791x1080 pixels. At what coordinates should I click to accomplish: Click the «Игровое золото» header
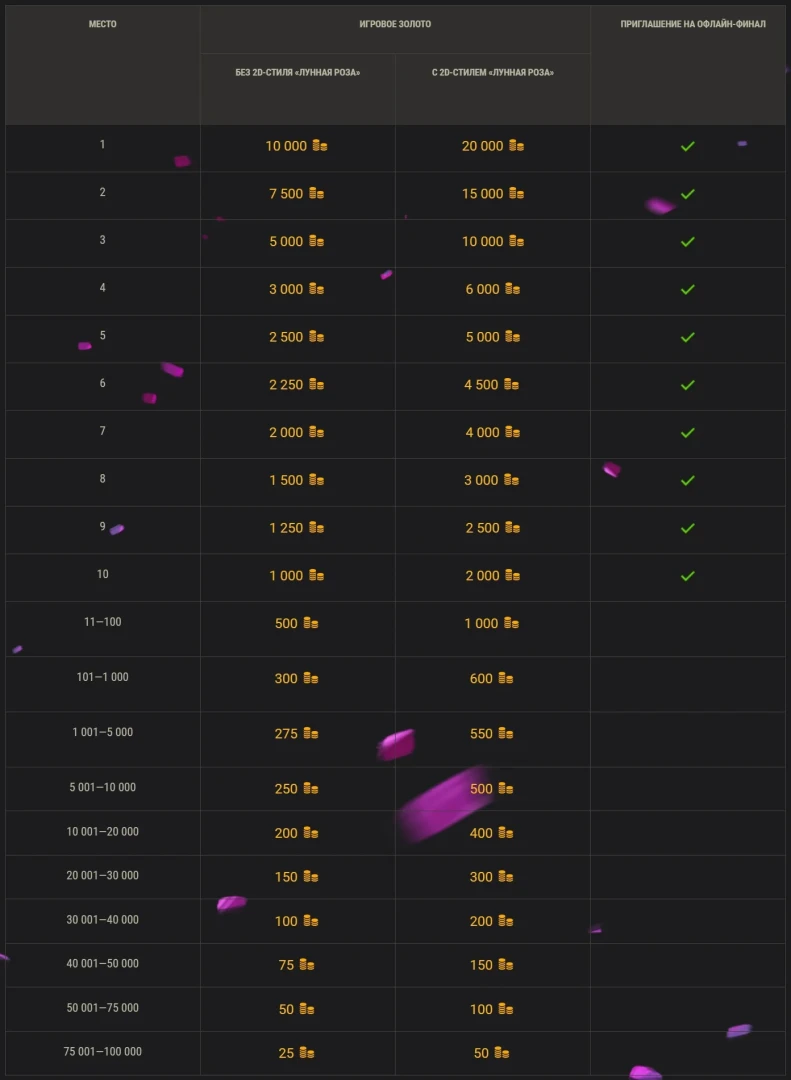[x=395, y=25]
